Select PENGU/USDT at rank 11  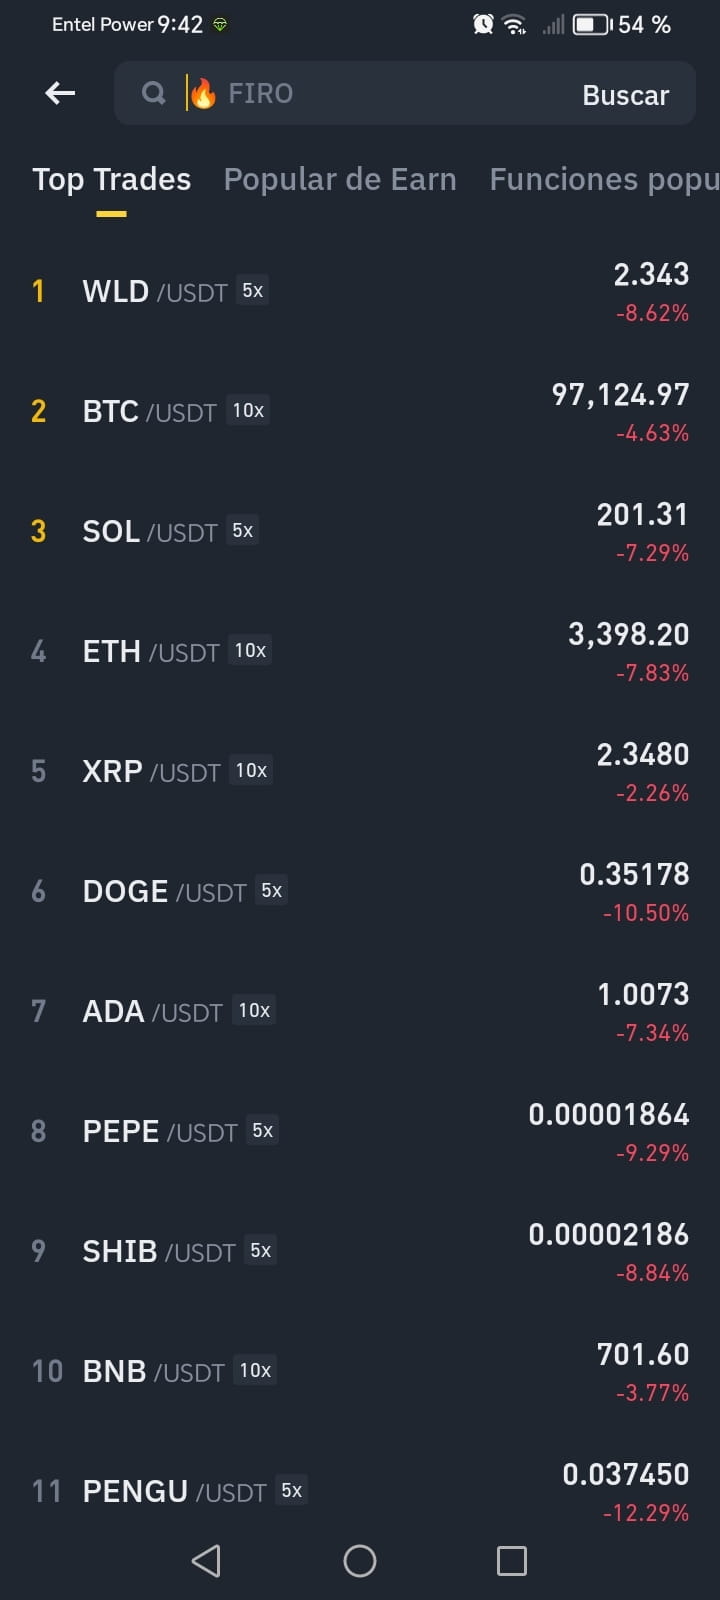point(360,1491)
